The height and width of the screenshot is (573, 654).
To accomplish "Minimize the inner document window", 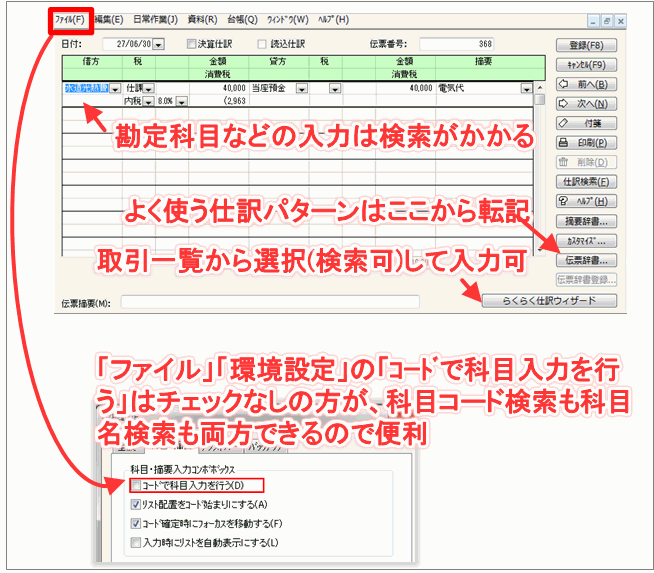I will 593,21.
